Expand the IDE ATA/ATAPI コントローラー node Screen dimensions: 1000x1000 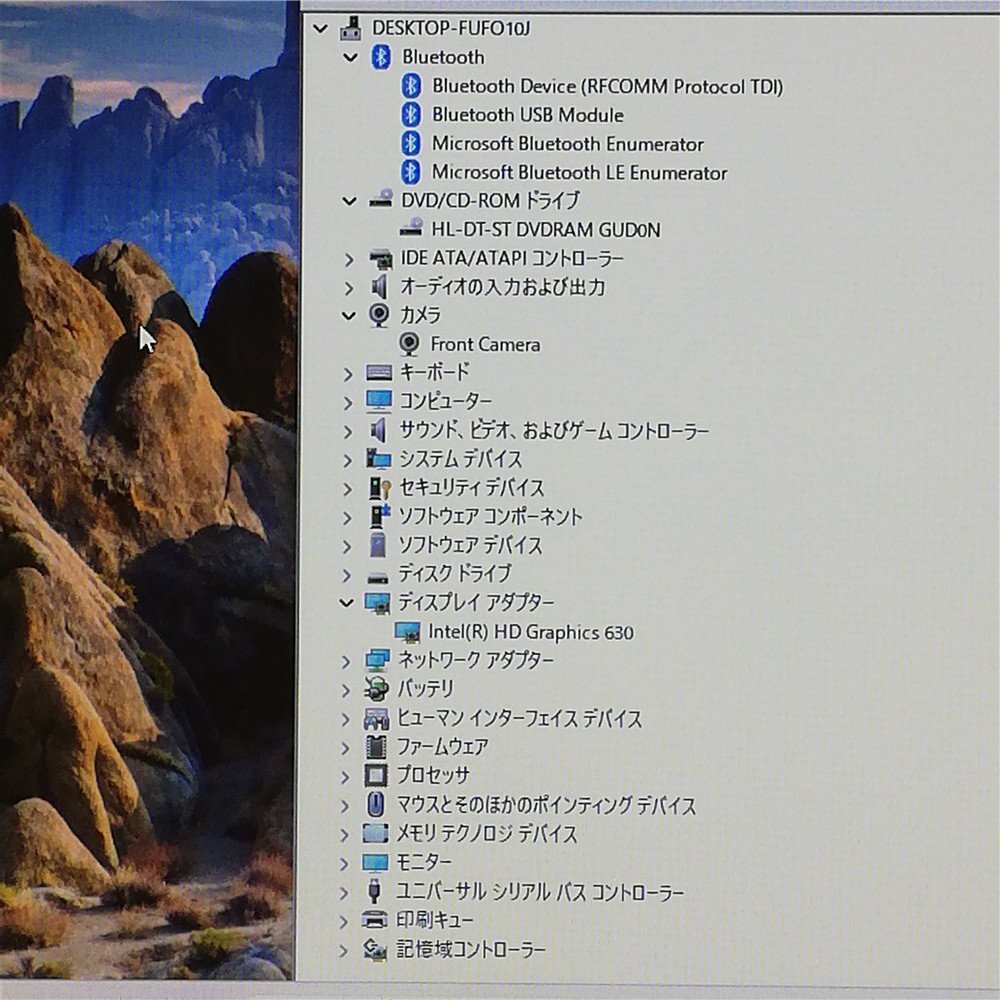(x=348, y=260)
